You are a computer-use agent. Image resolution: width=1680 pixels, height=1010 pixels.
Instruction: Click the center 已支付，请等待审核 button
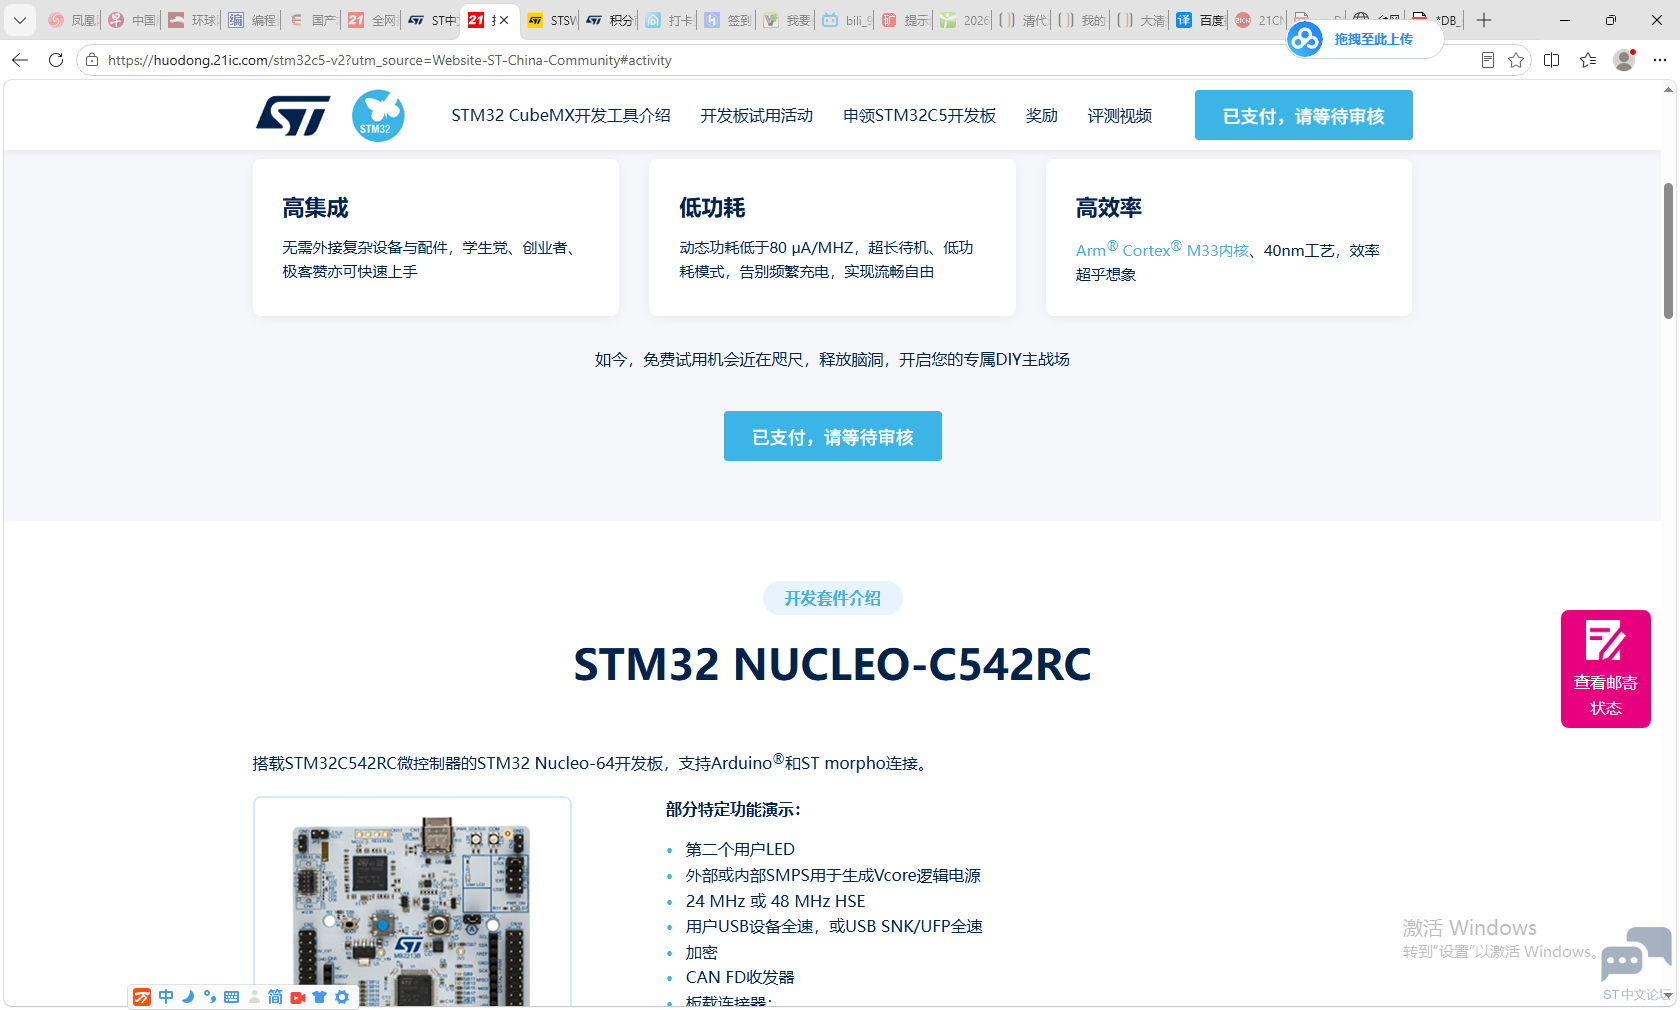pyautogui.click(x=833, y=436)
